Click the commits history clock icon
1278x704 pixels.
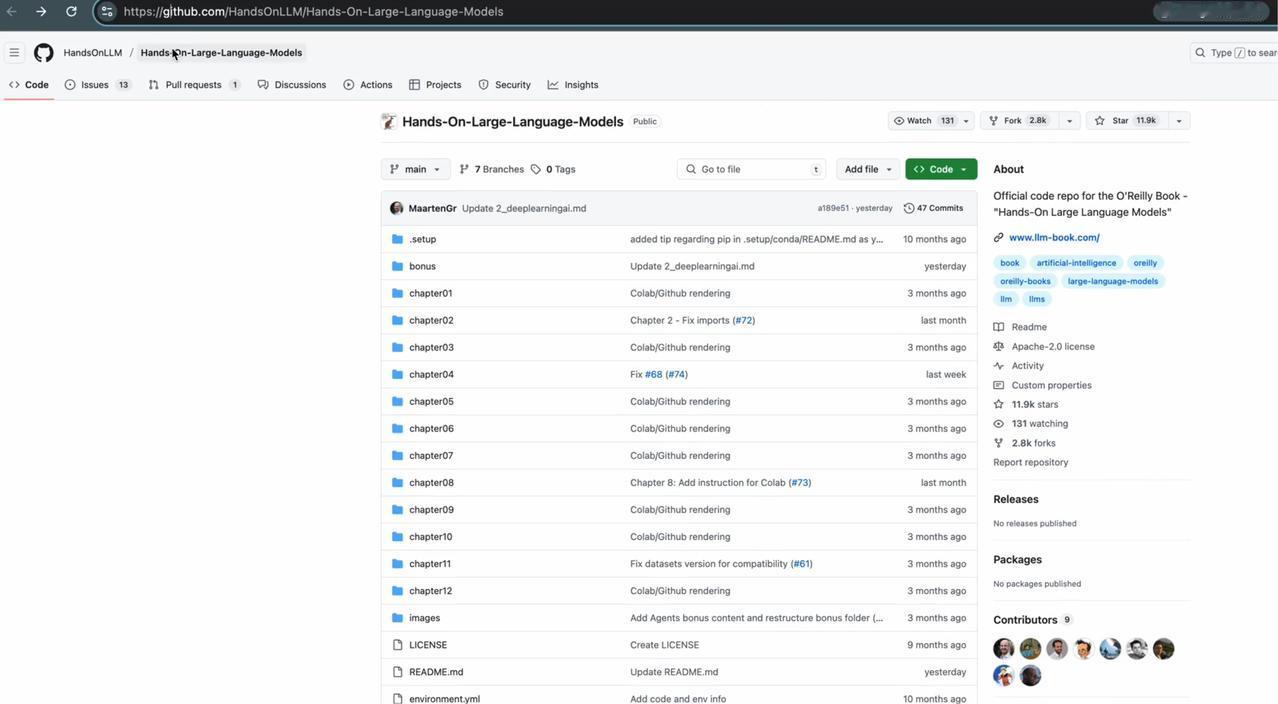[x=908, y=208]
